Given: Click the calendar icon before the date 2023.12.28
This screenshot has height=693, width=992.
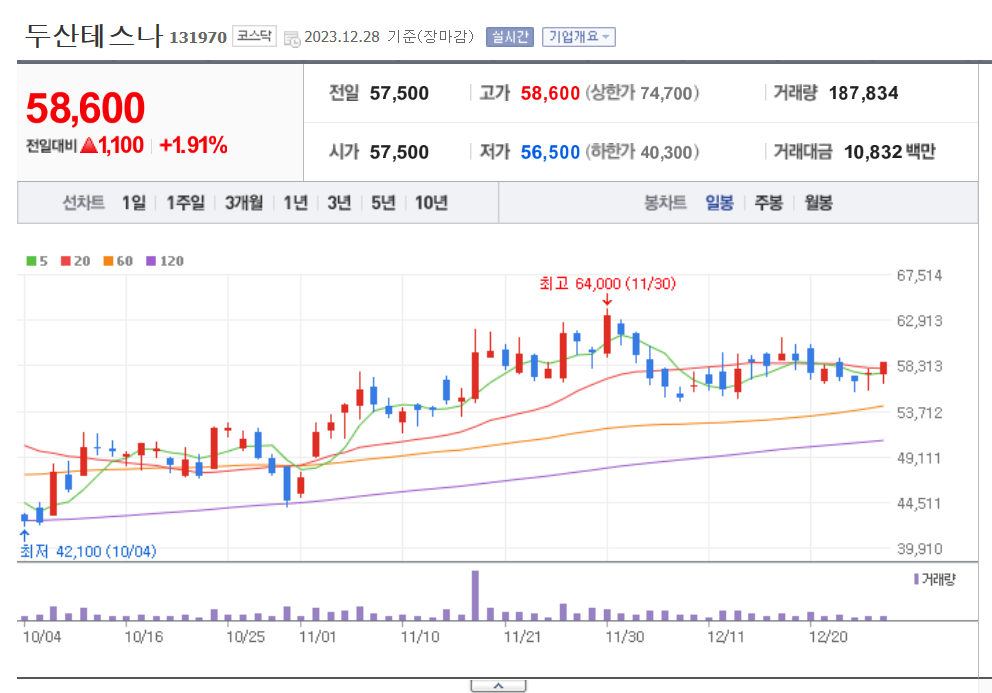Looking at the screenshot, I should (292, 39).
